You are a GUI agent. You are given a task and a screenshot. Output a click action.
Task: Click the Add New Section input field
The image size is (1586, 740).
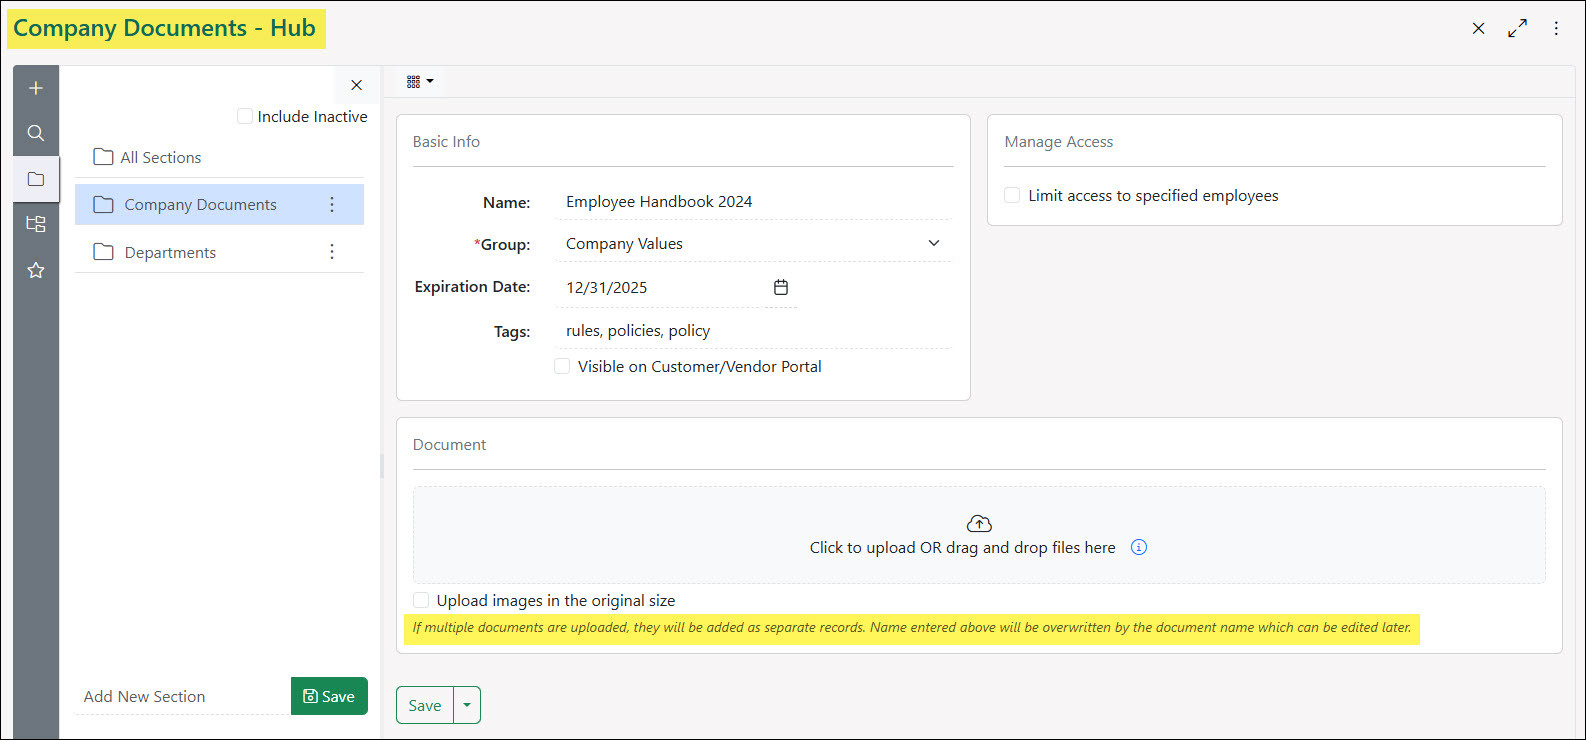point(180,696)
